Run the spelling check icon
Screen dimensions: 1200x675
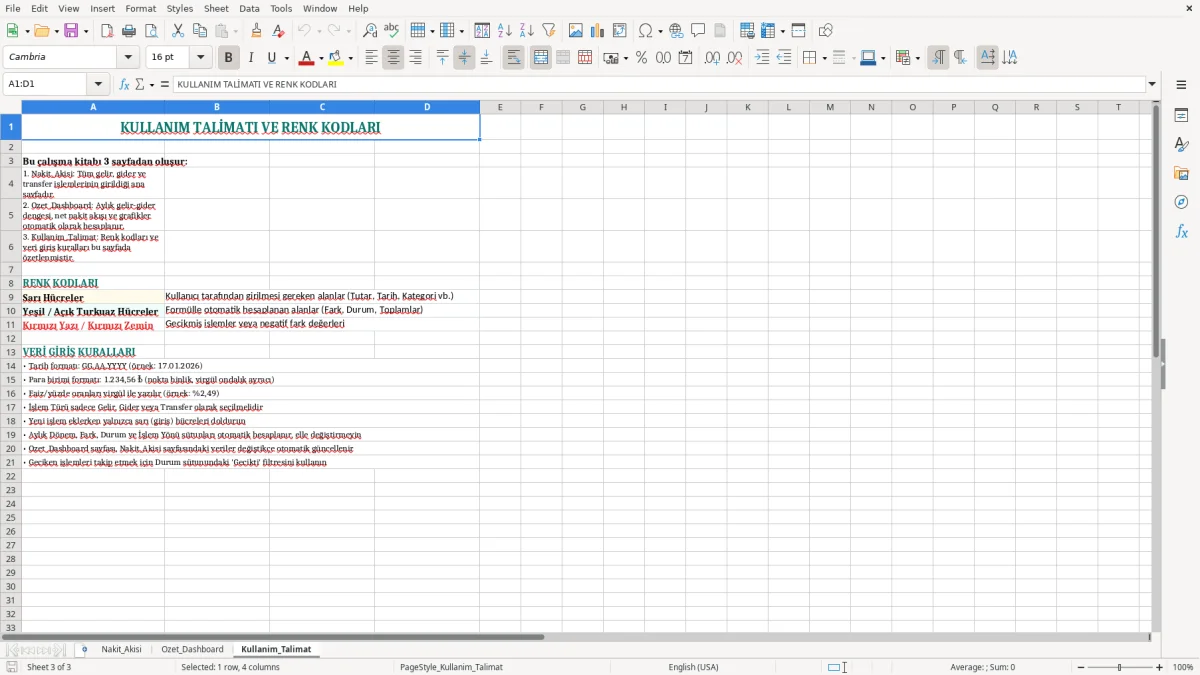391,31
